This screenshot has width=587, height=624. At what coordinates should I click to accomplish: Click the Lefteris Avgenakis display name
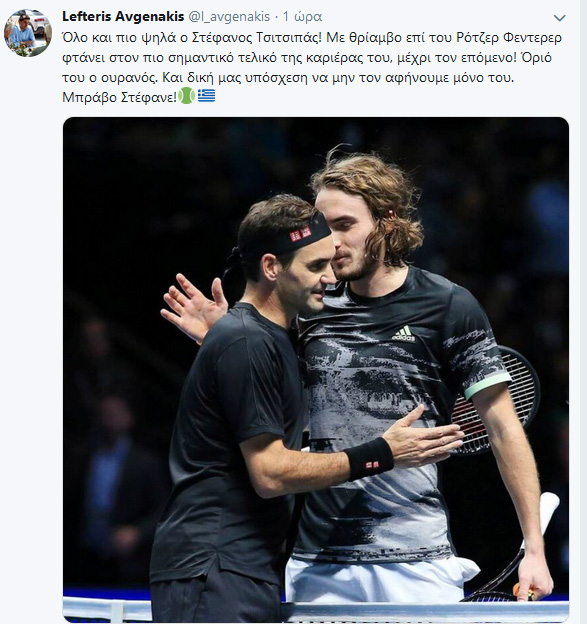pos(123,16)
